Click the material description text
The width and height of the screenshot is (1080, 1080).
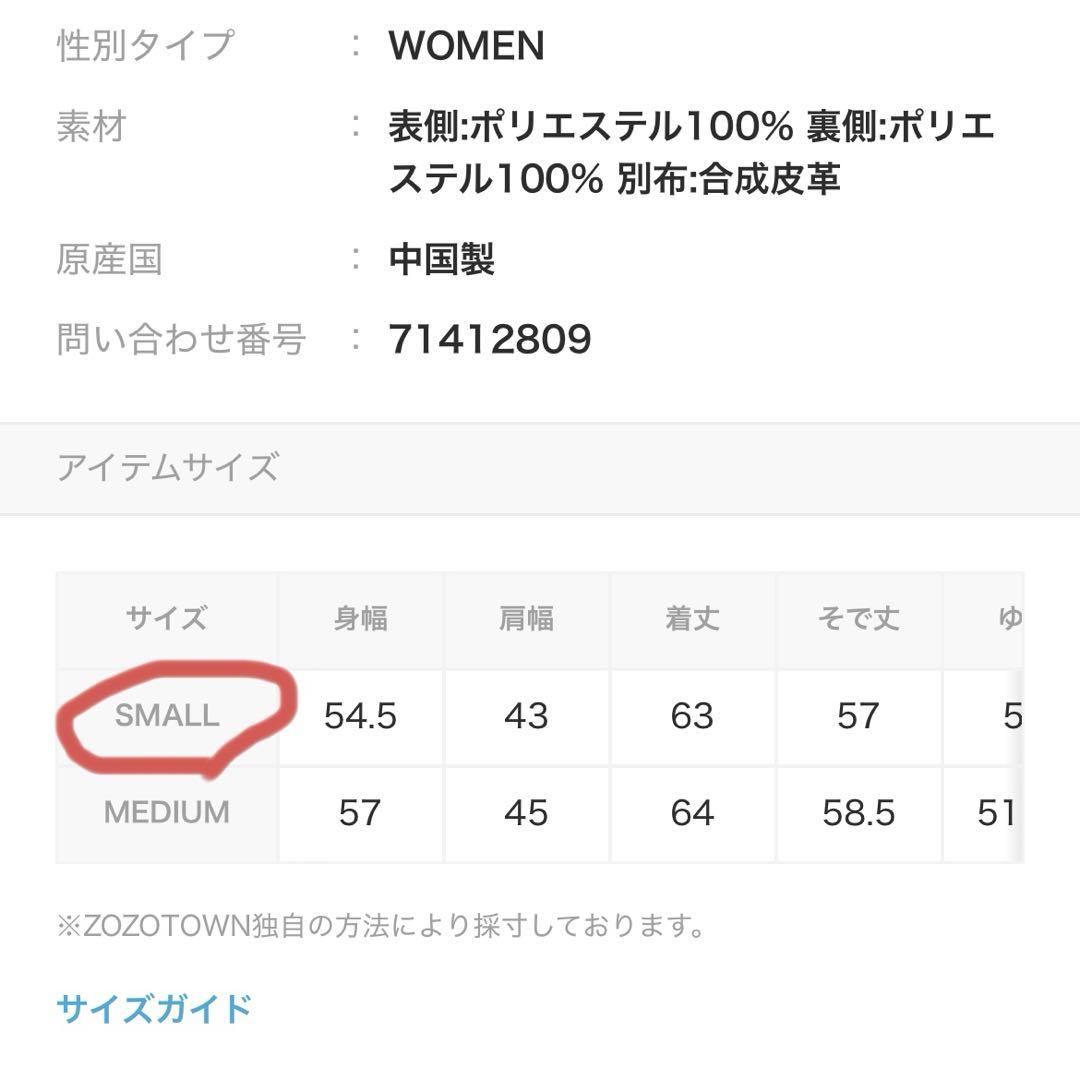(692, 153)
